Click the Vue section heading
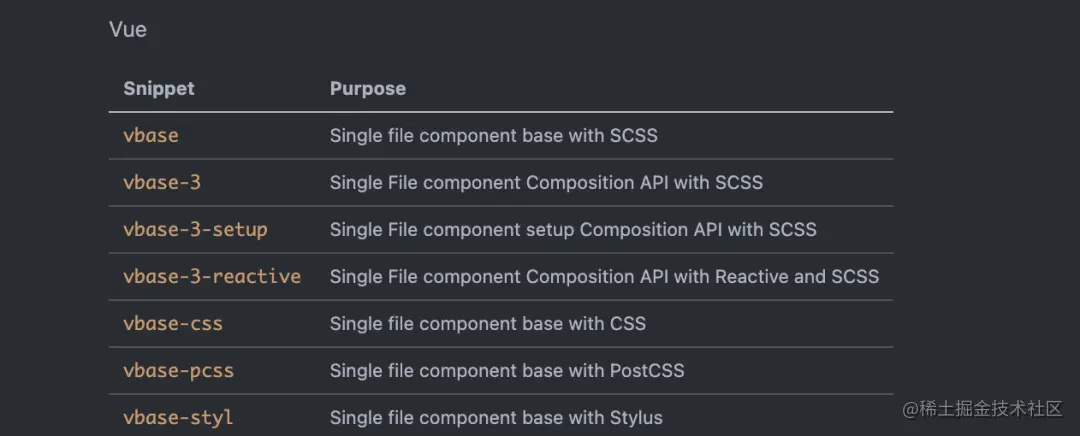 click(128, 30)
